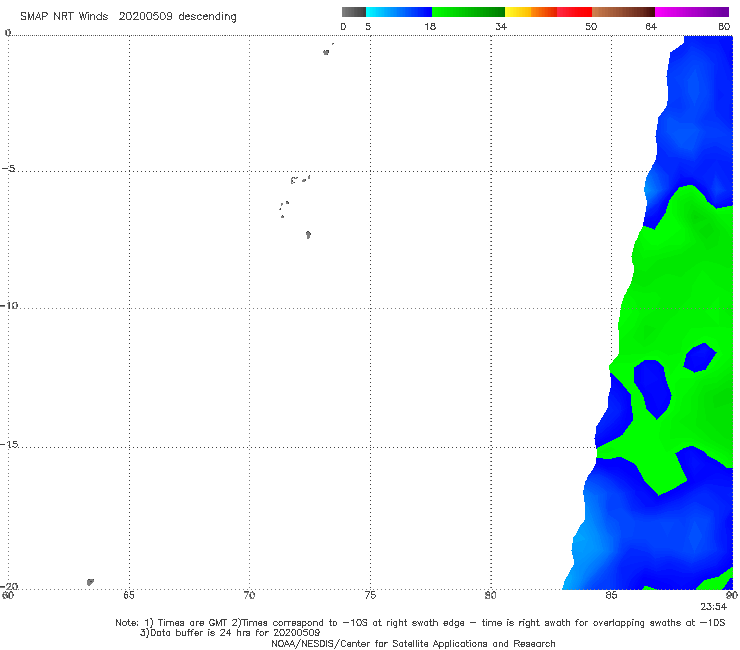Click the latitude label '-5'
The image size is (740, 650).
pos(9,169)
